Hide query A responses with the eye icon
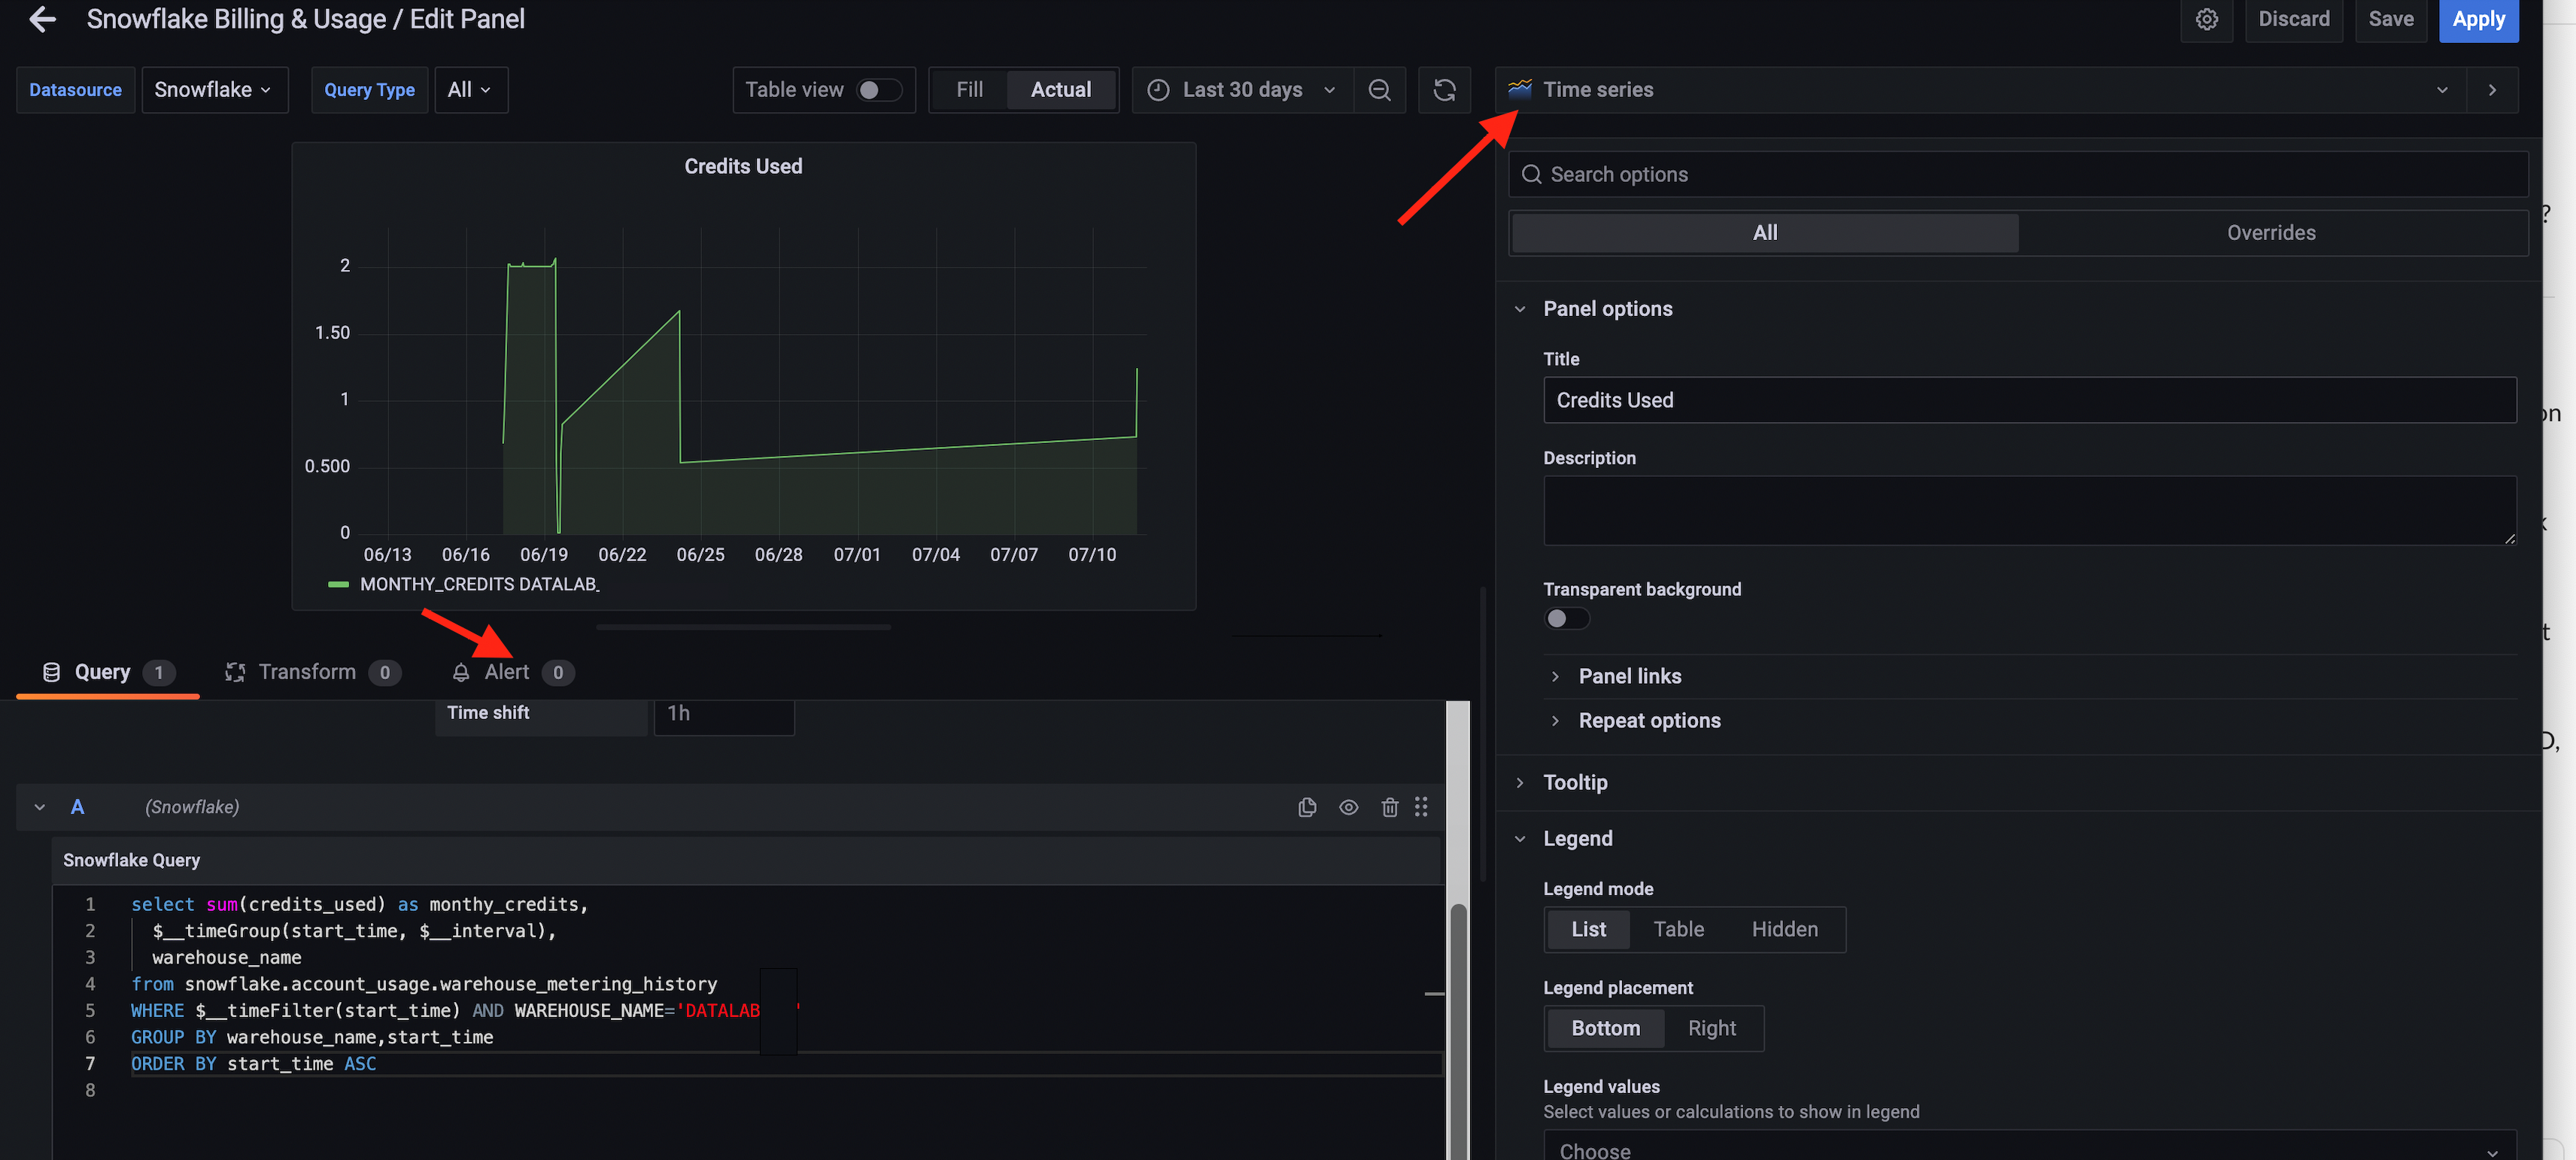This screenshot has height=1160, width=2576. (1348, 807)
